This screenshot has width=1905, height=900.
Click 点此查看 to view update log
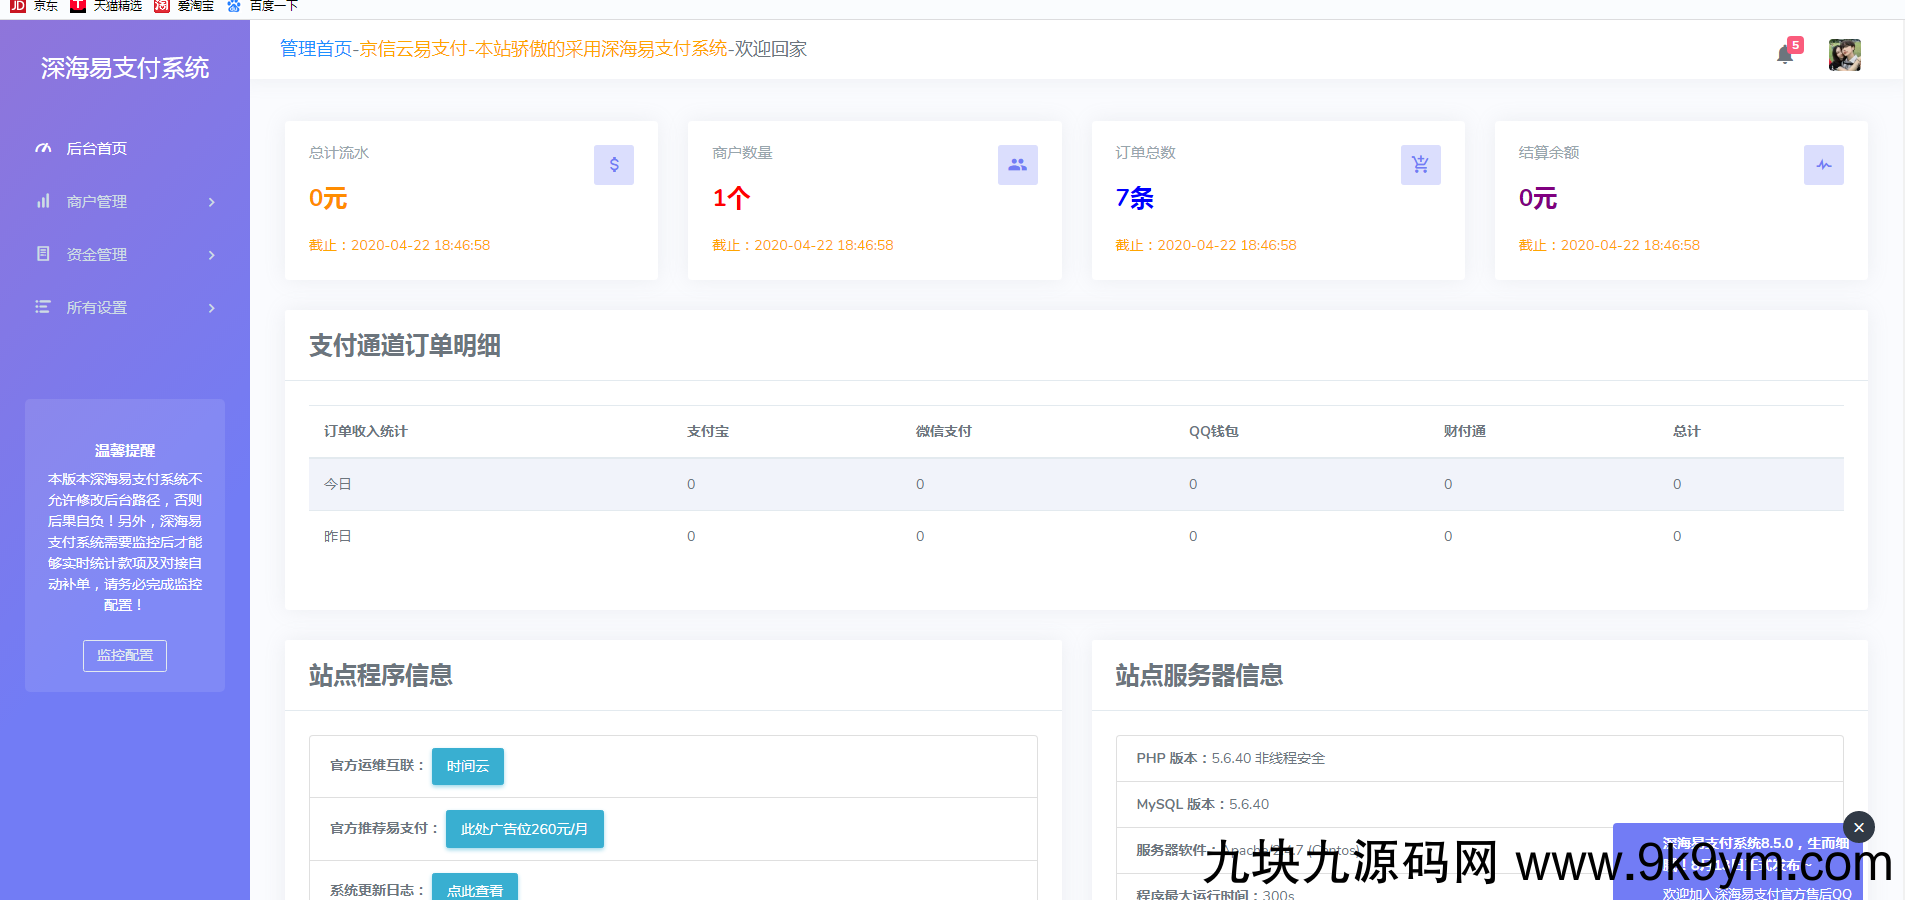coord(475,888)
